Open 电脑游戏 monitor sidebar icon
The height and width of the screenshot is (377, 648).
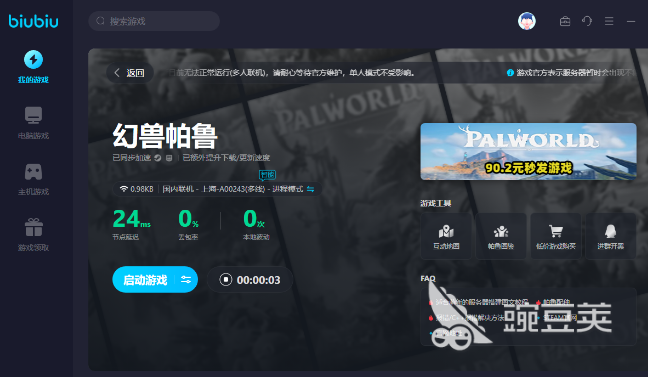click(33, 115)
